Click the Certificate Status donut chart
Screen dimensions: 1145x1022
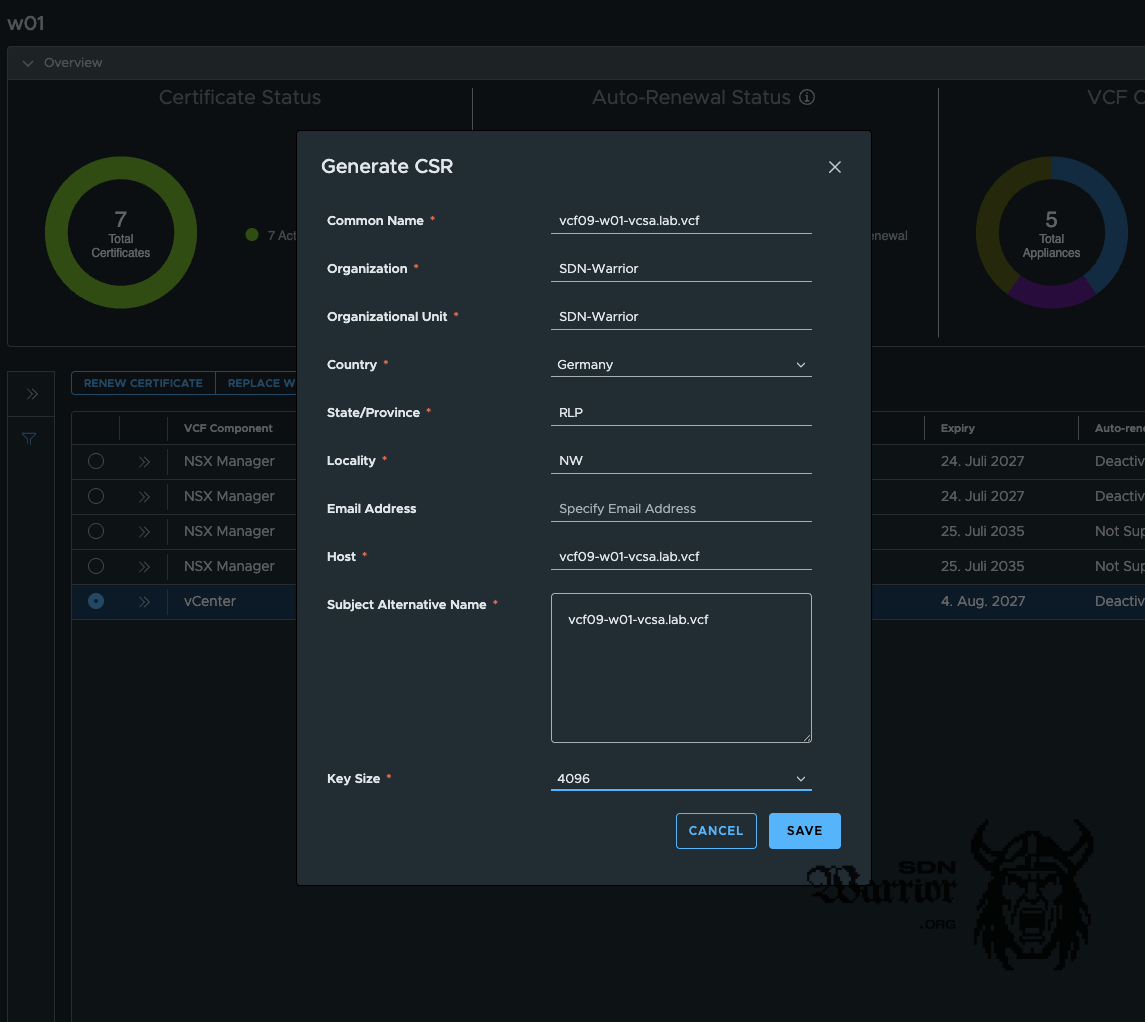[x=121, y=232]
